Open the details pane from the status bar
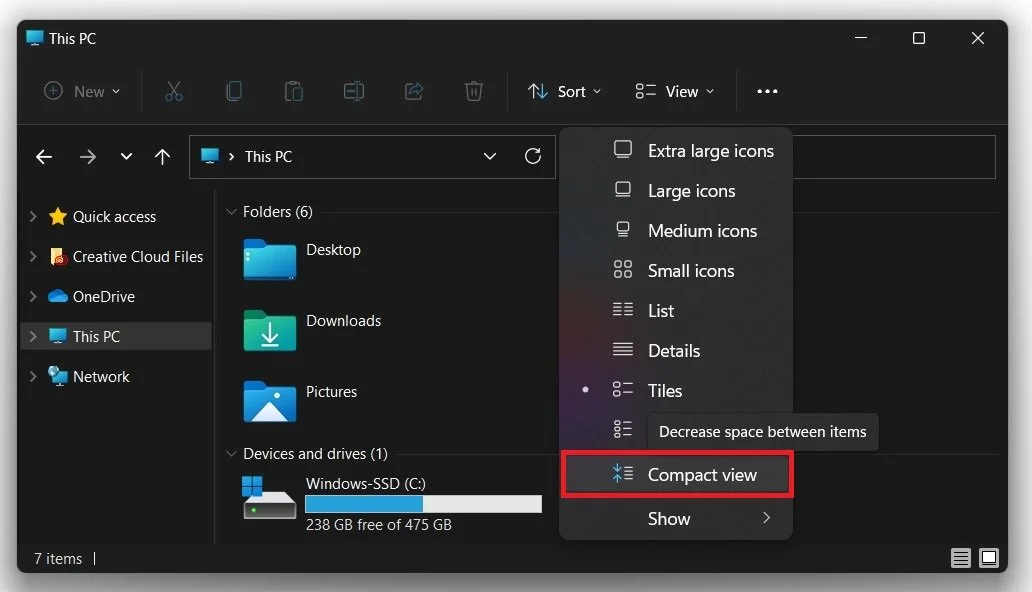Screen dimensions: 1032x592 [961, 557]
